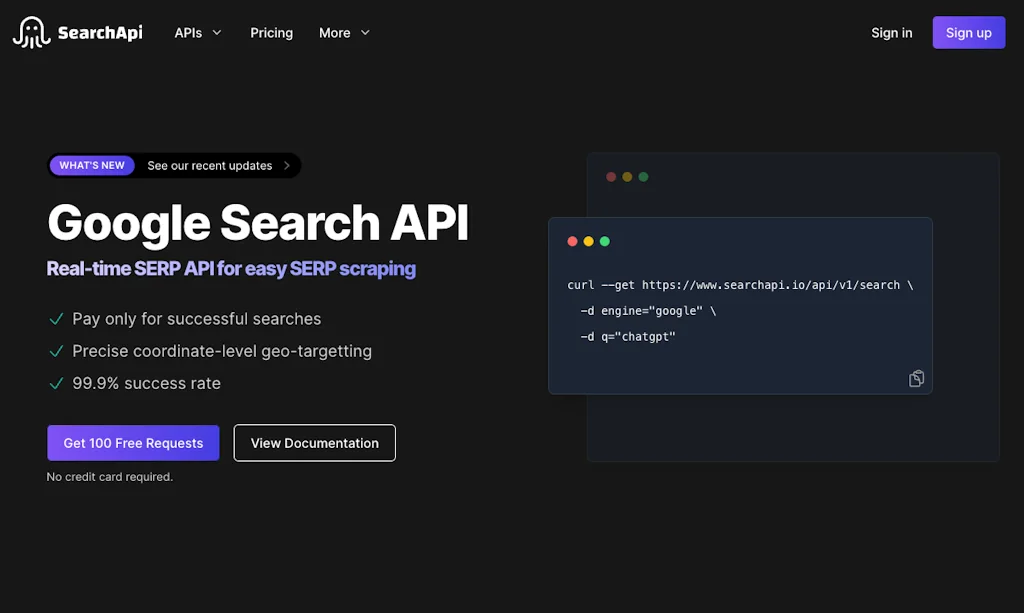Click the yellow dot on front code window

tap(588, 241)
